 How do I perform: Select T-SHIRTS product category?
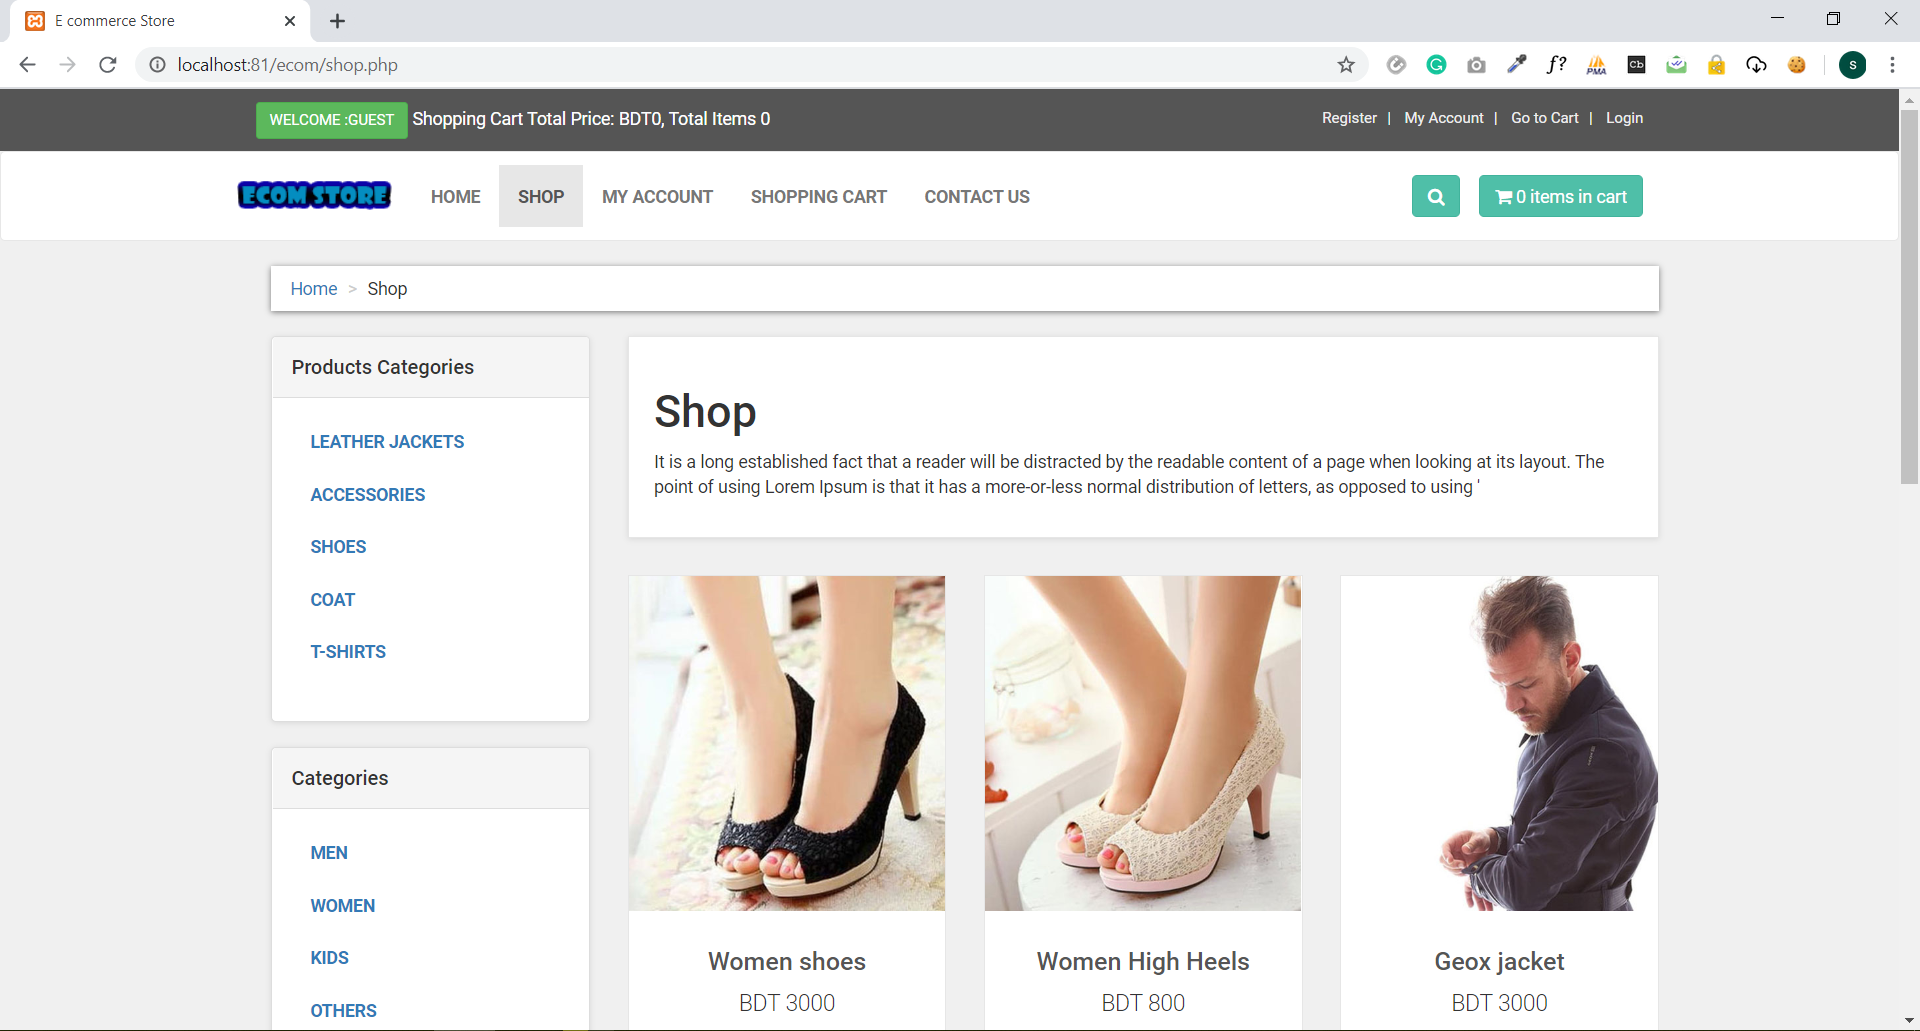coord(348,652)
